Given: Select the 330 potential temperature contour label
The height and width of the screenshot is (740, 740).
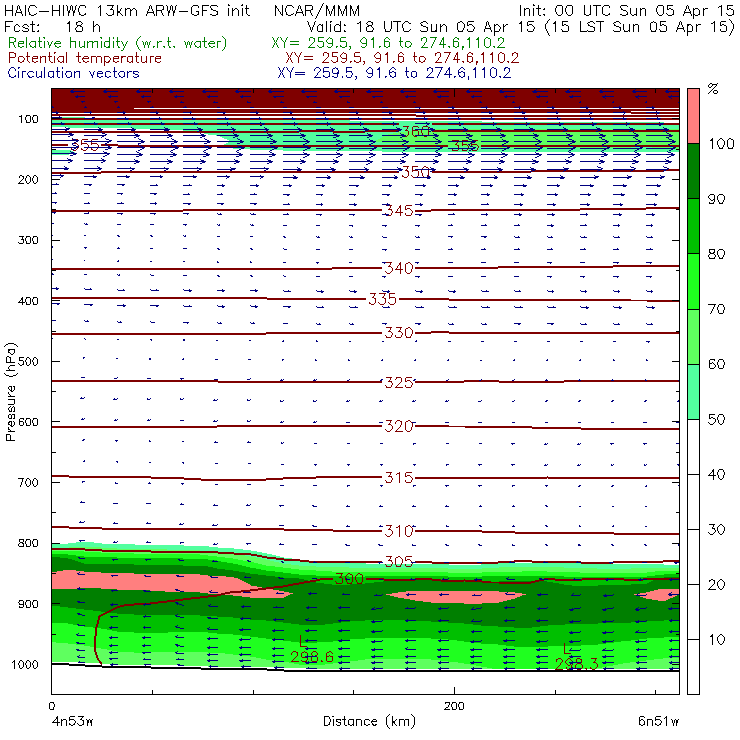Looking at the screenshot, I should 399,333.
